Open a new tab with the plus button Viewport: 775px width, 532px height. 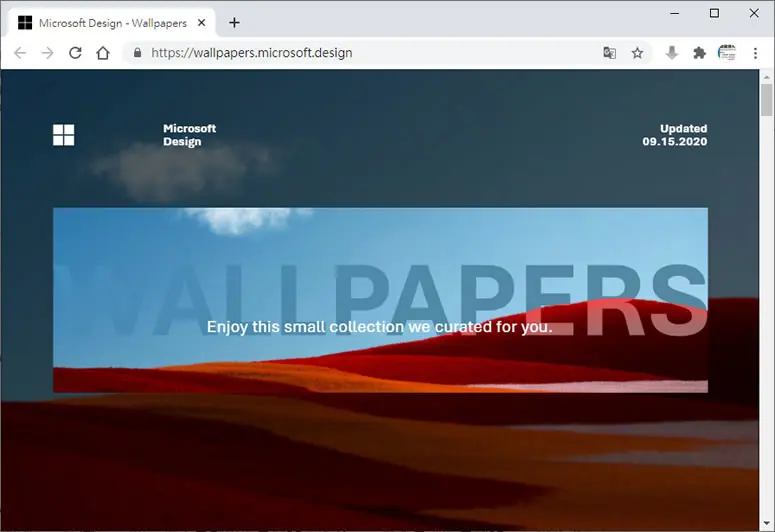[234, 23]
